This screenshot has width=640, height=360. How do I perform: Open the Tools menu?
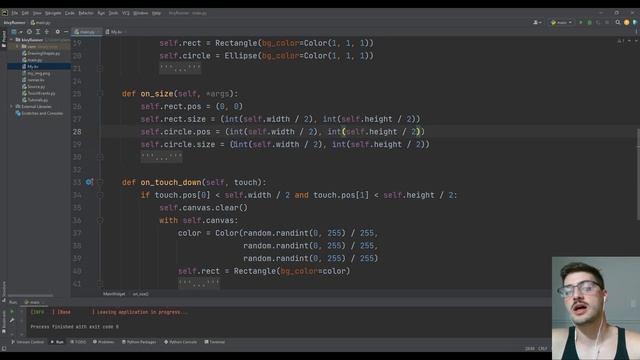[113, 13]
